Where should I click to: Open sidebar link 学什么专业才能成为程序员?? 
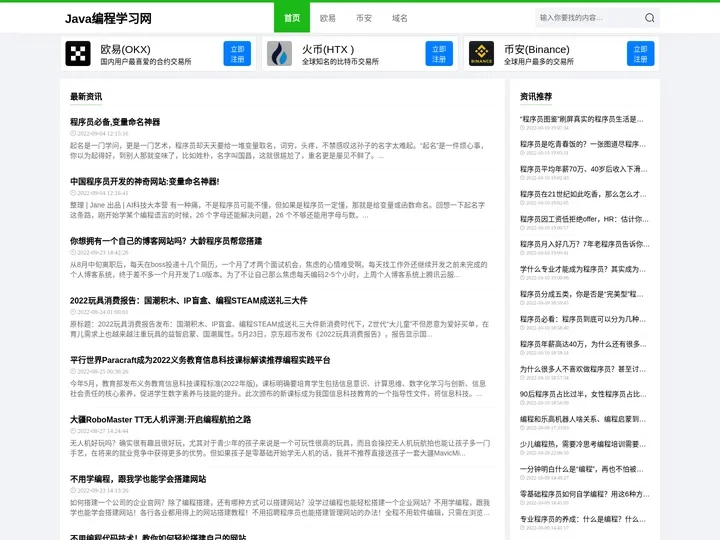[x=582, y=269]
